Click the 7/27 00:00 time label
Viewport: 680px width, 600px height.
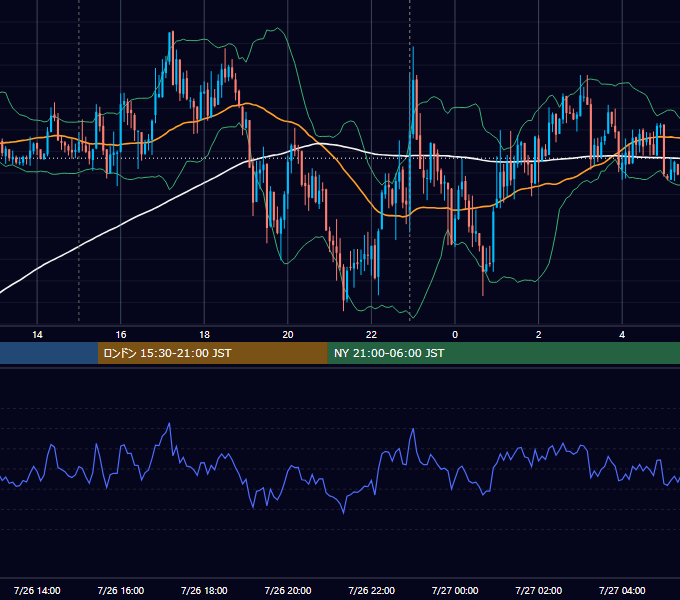(x=455, y=590)
